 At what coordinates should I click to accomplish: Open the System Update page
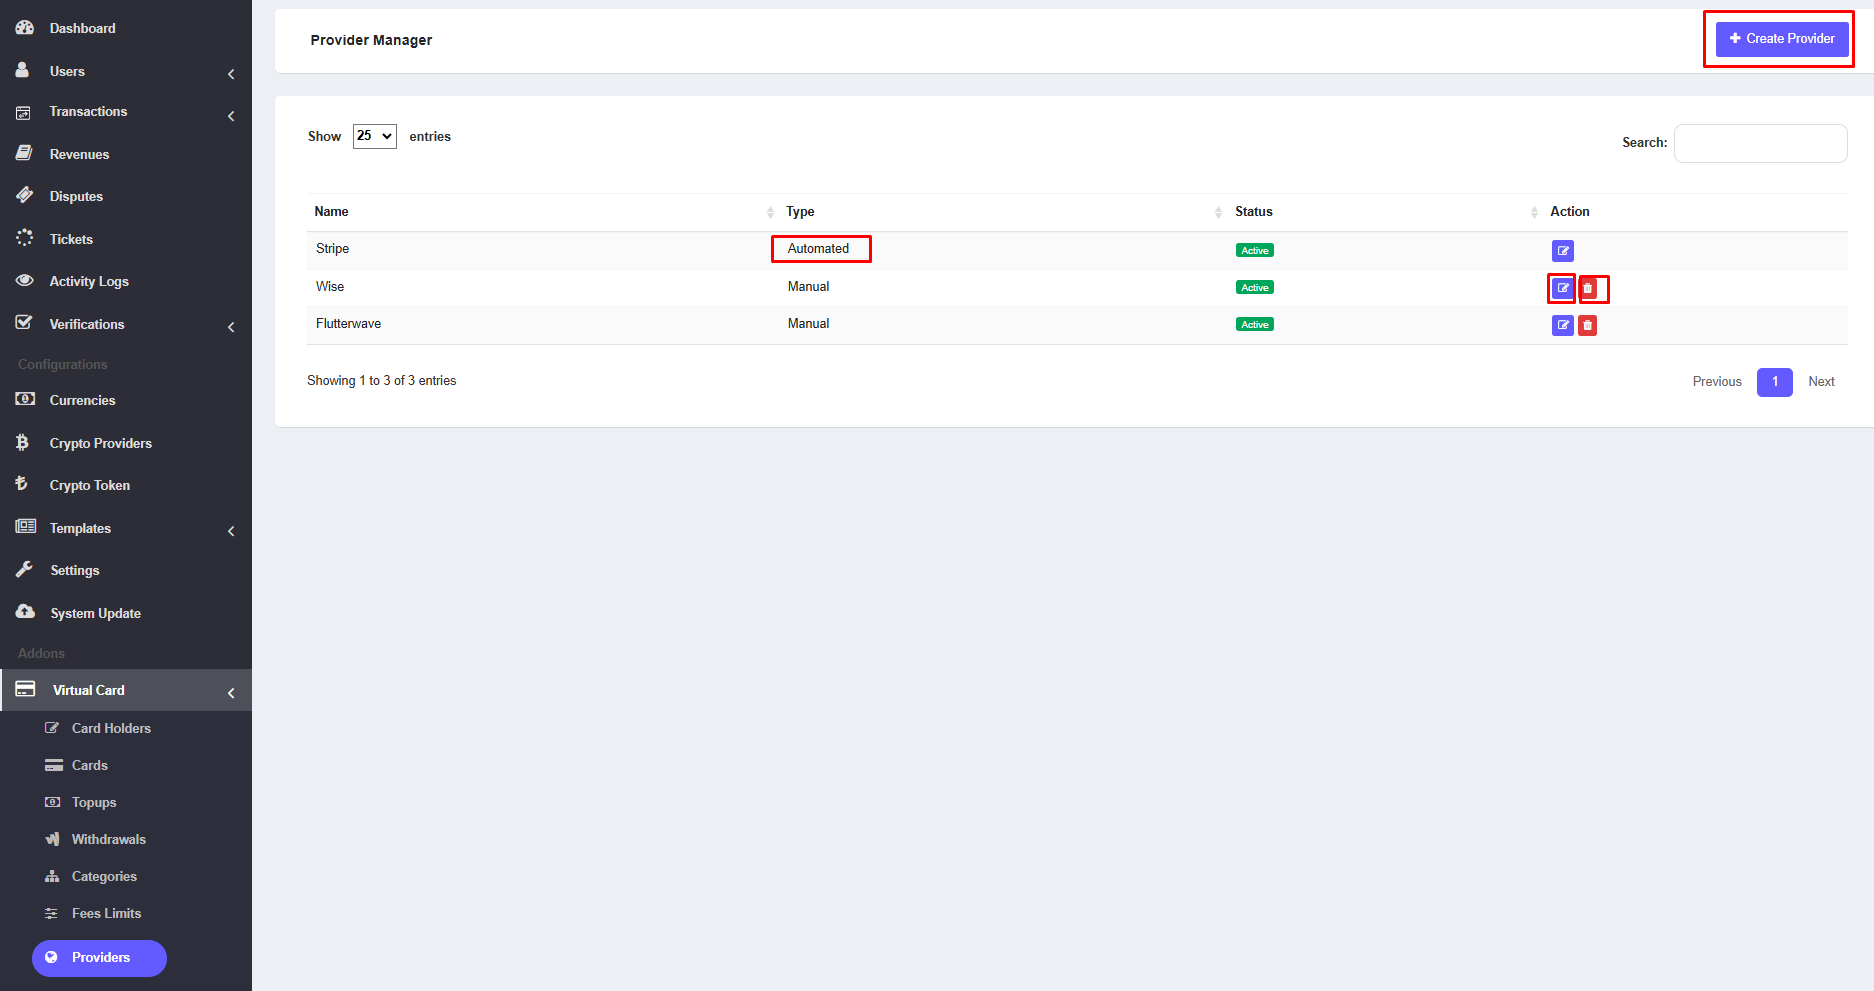95,613
